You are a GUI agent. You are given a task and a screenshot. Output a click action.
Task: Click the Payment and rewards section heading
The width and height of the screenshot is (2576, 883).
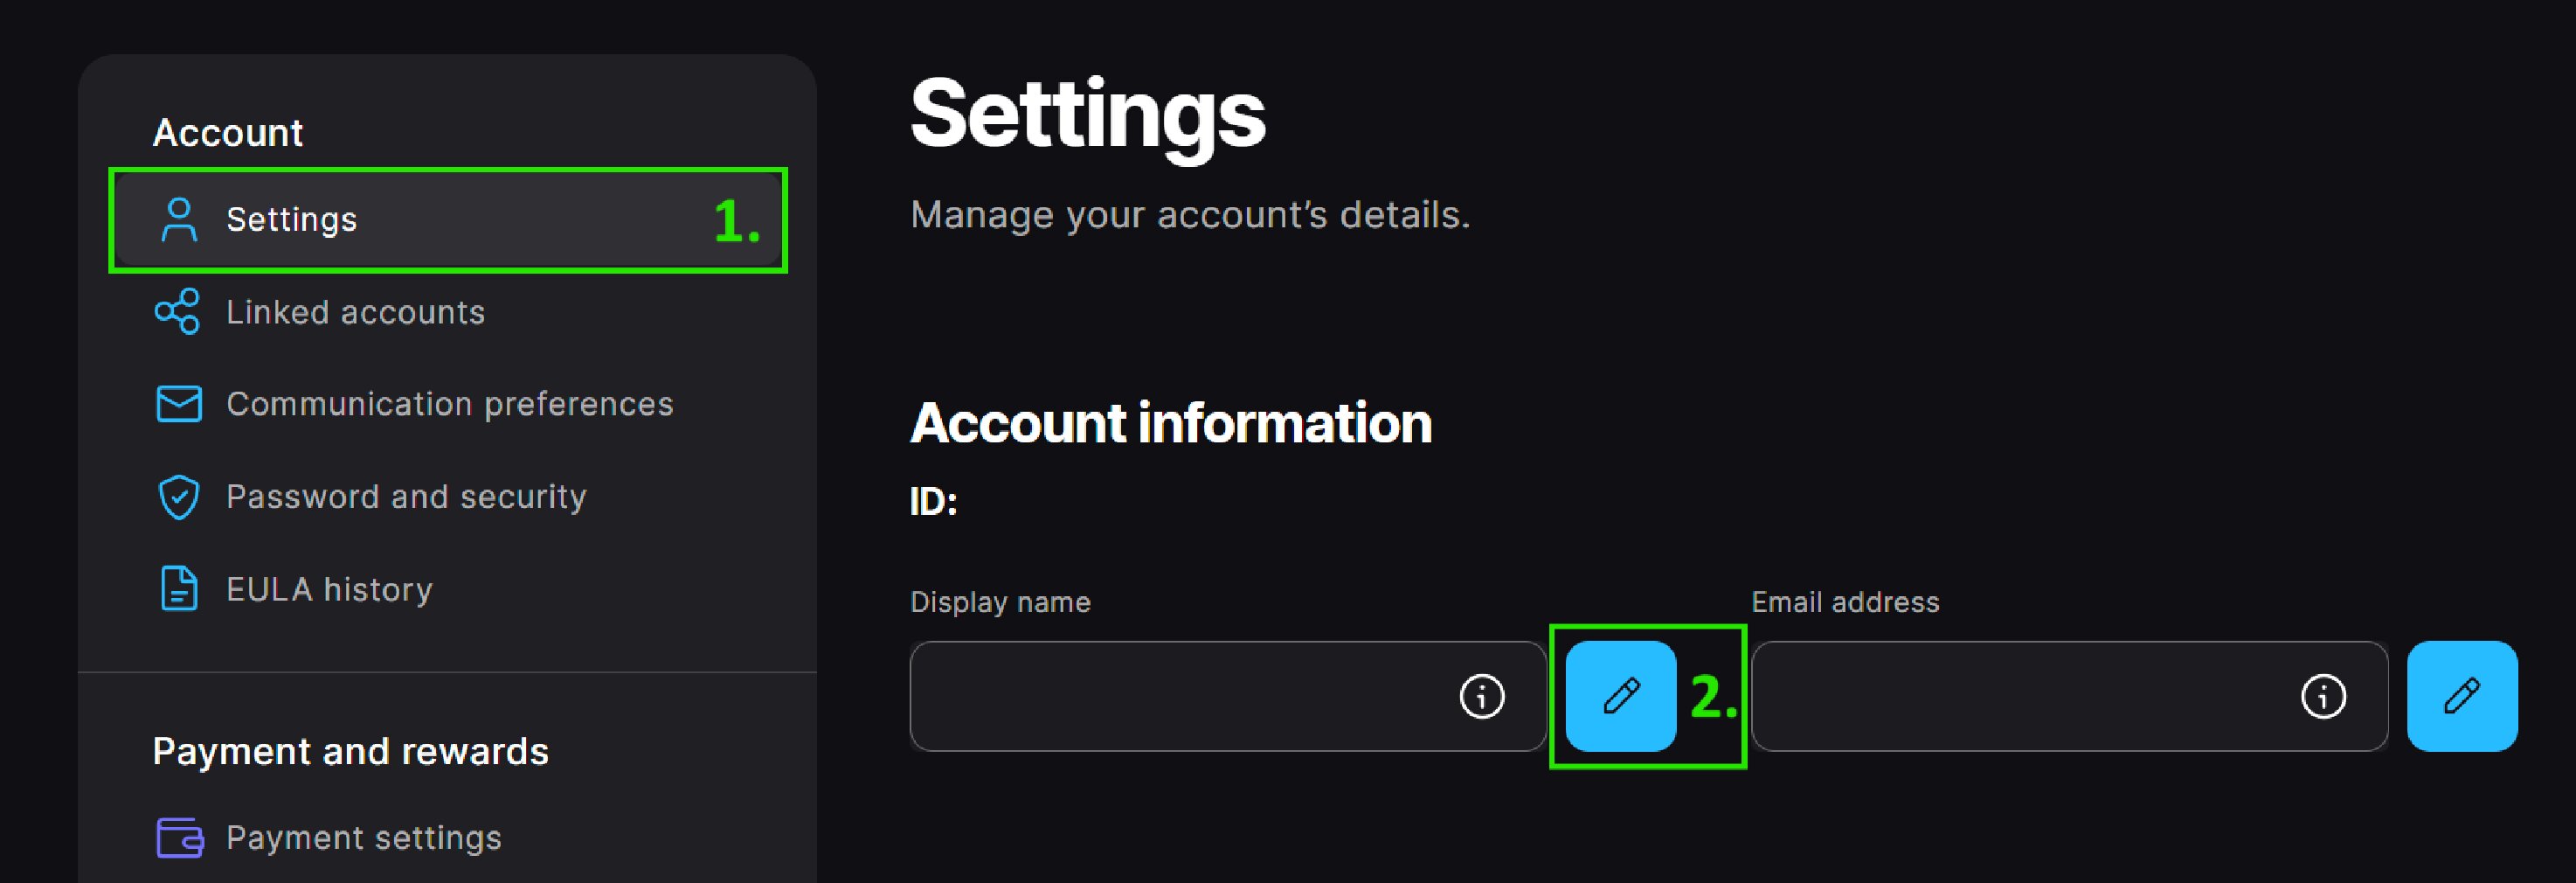tap(350, 752)
